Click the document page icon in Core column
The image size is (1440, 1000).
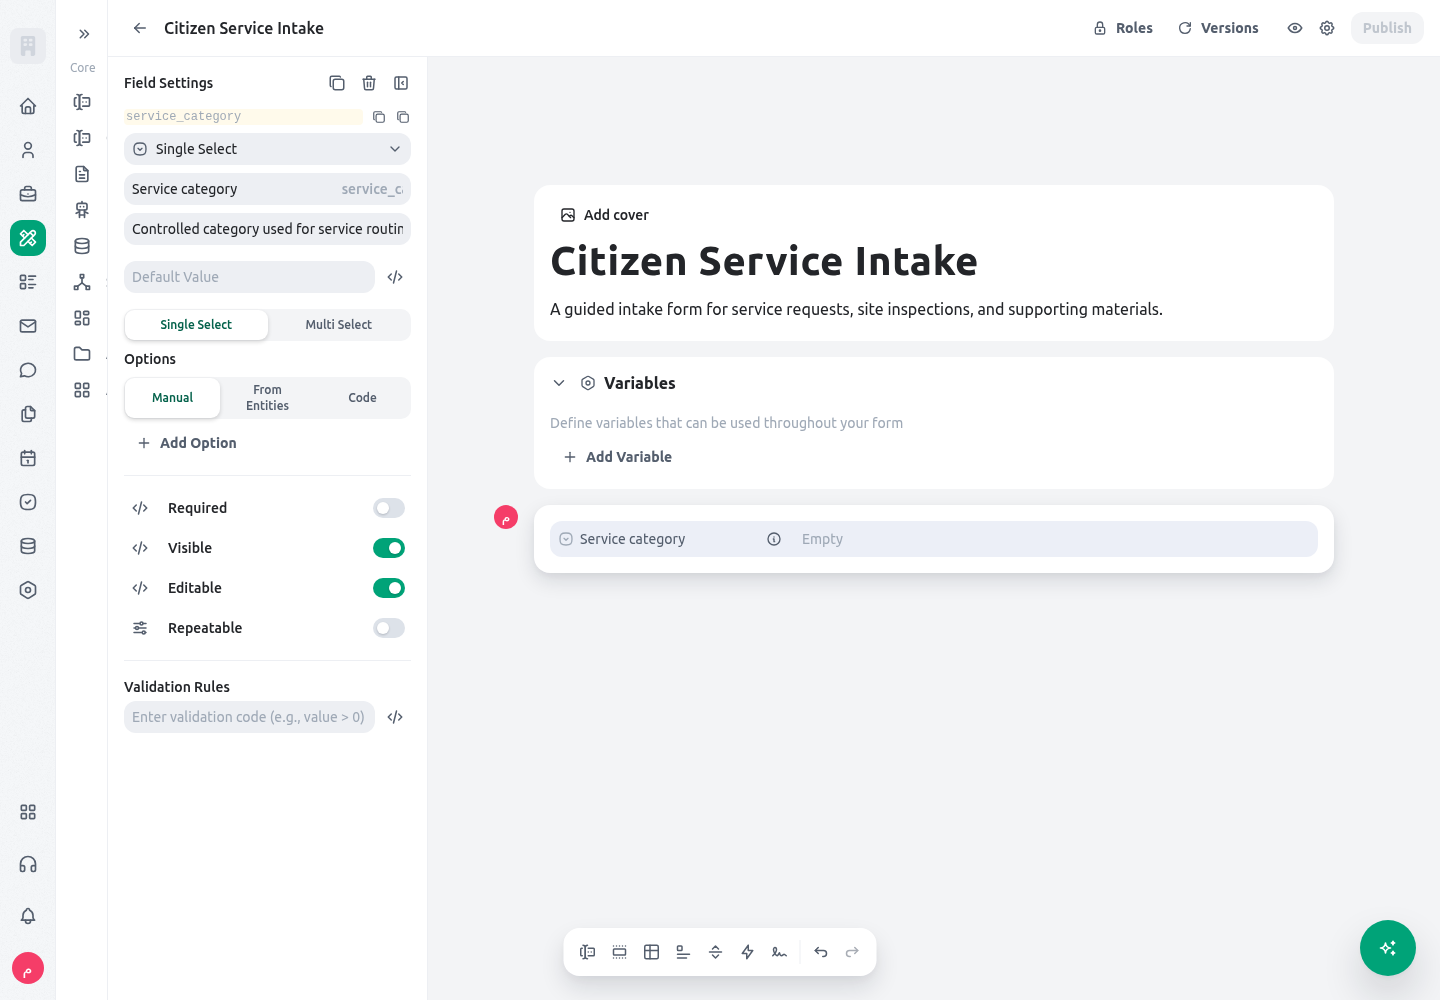pos(82,174)
